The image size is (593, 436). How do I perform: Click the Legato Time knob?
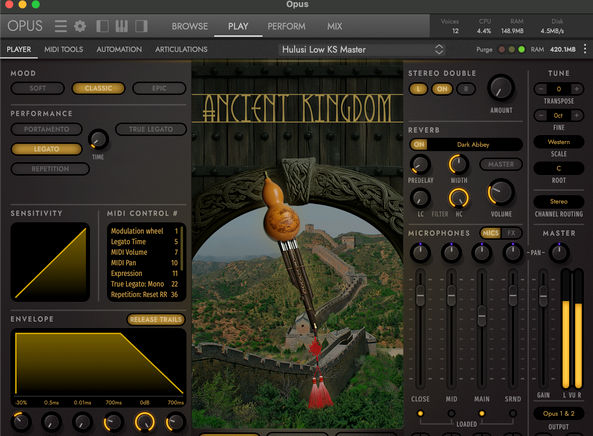click(98, 139)
